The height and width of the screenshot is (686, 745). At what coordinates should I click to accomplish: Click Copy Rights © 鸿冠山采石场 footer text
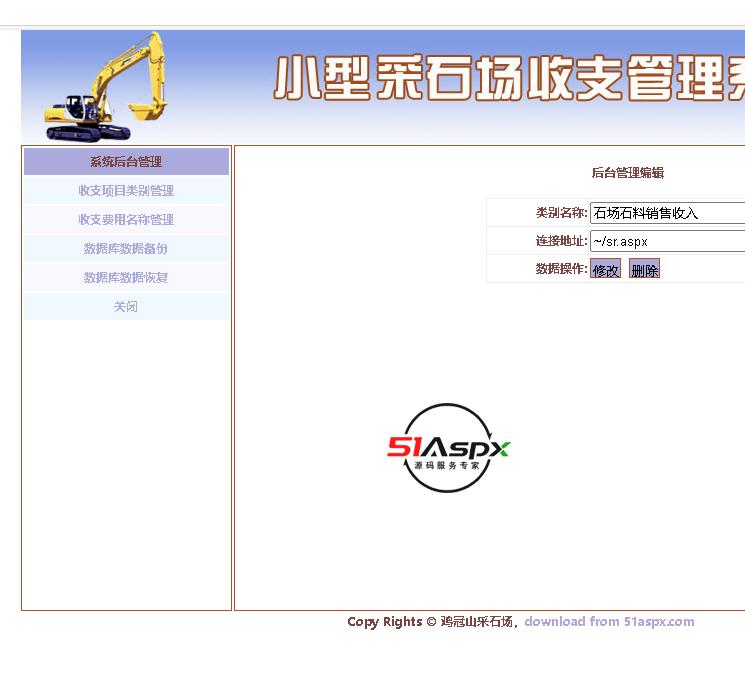pos(430,621)
